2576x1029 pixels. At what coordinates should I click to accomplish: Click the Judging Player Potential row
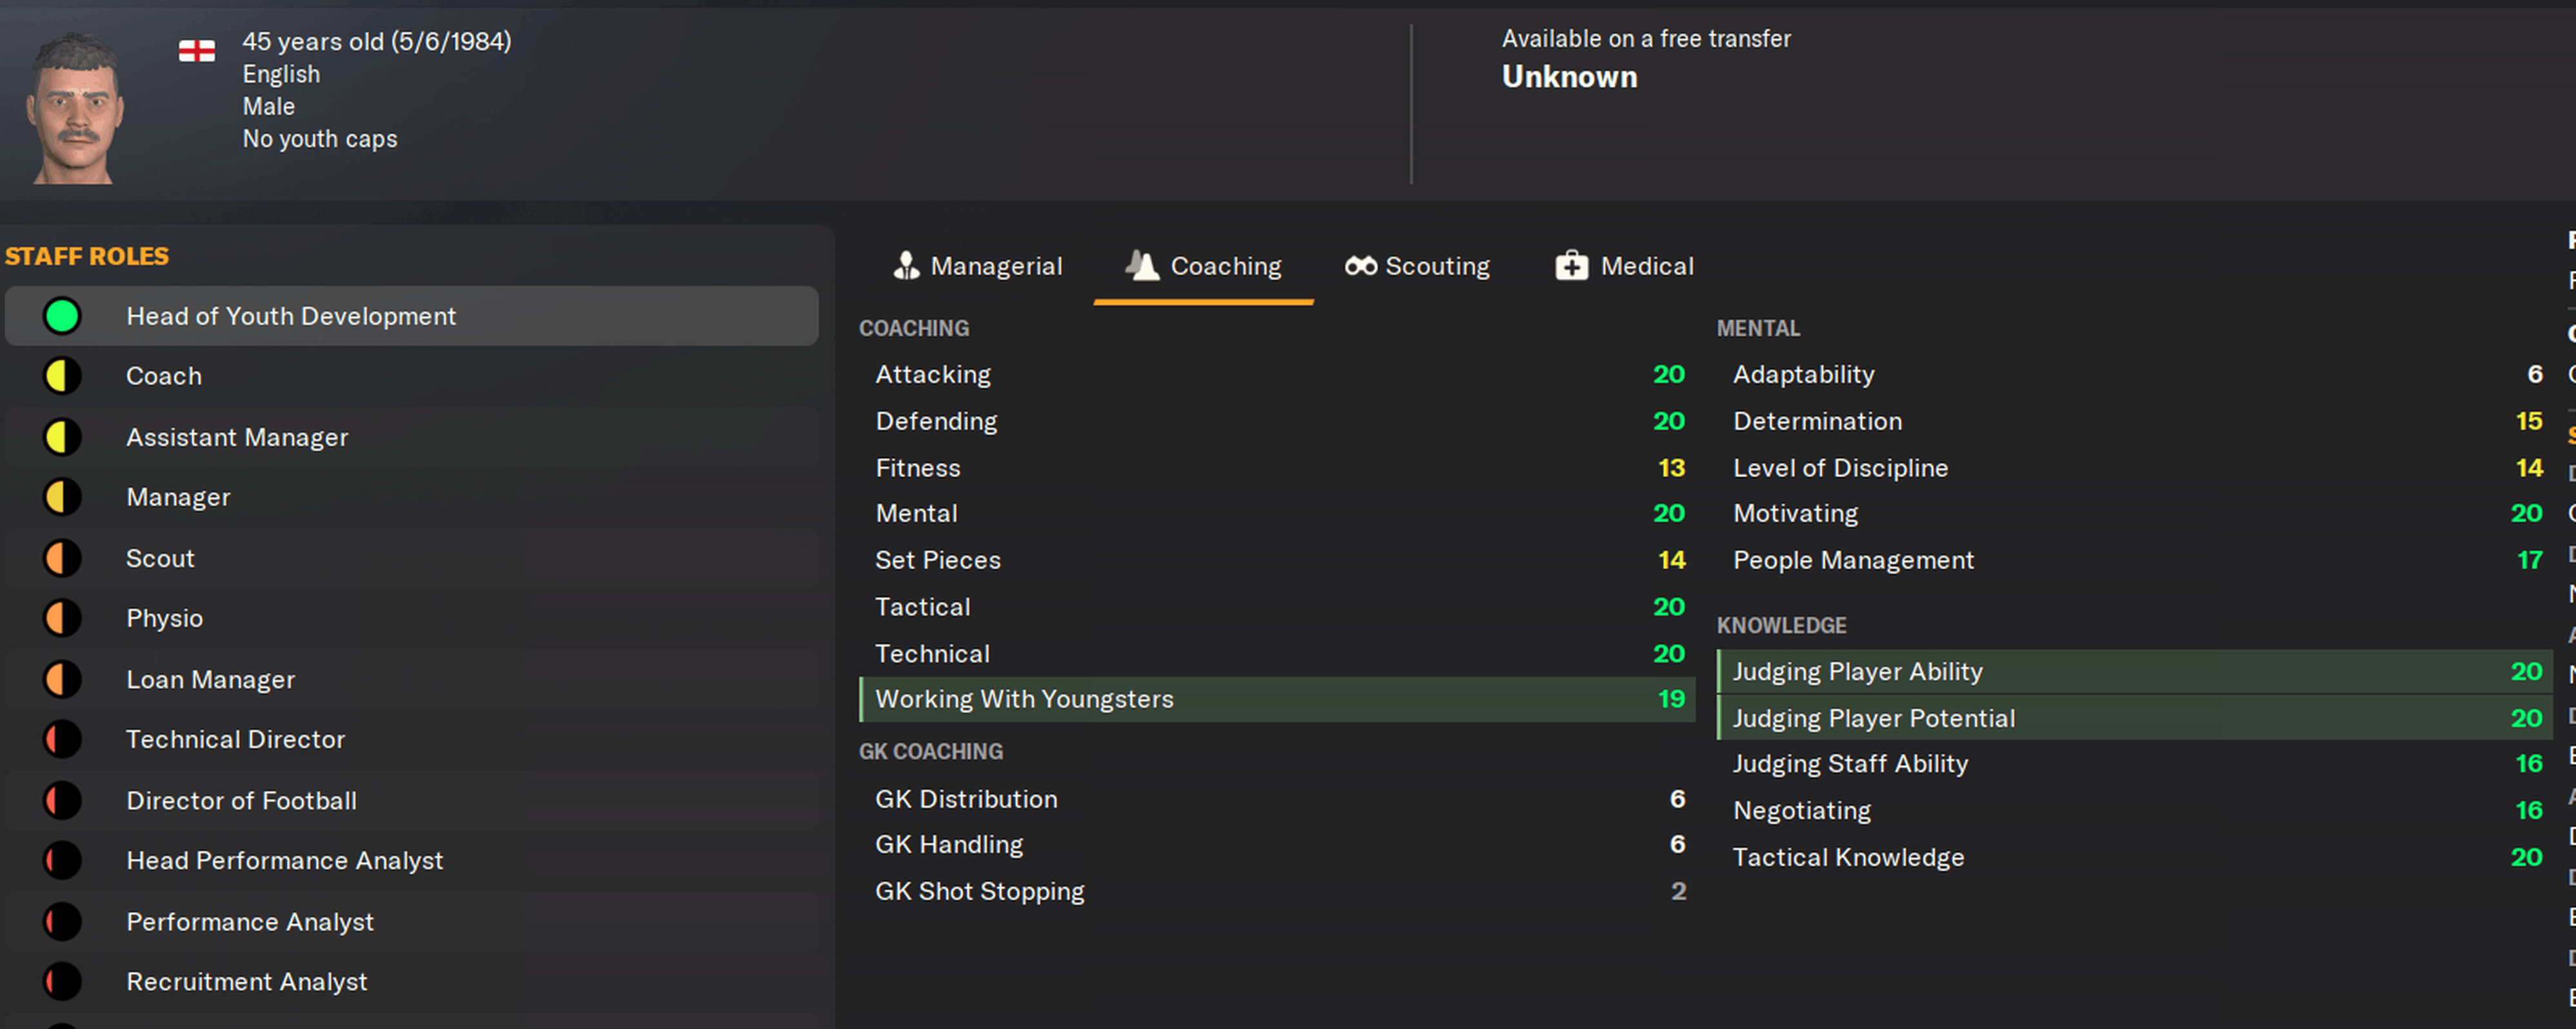pyautogui.click(x=2133, y=718)
